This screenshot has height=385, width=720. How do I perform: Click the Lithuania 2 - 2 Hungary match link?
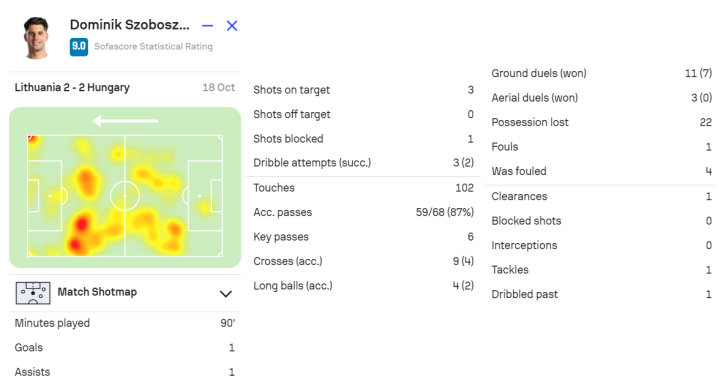(x=72, y=87)
